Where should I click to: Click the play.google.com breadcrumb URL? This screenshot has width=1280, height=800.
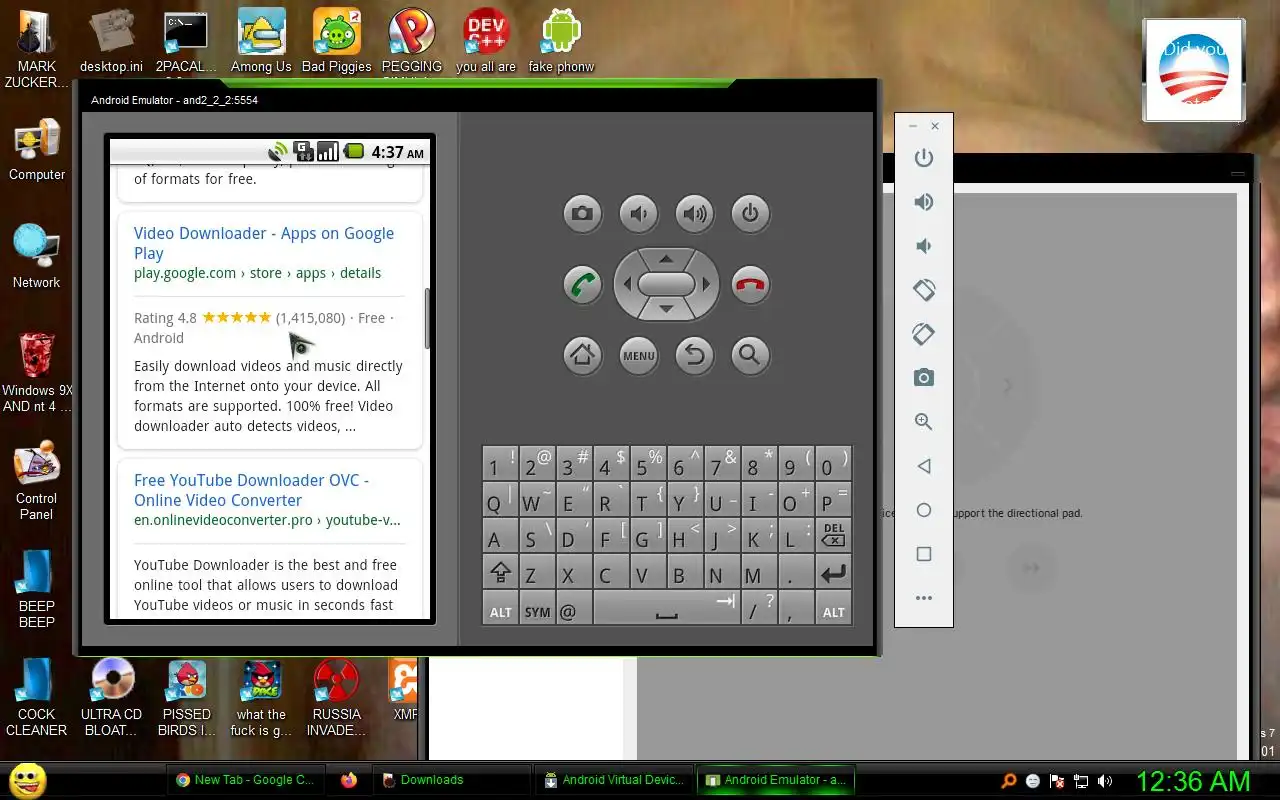257,273
